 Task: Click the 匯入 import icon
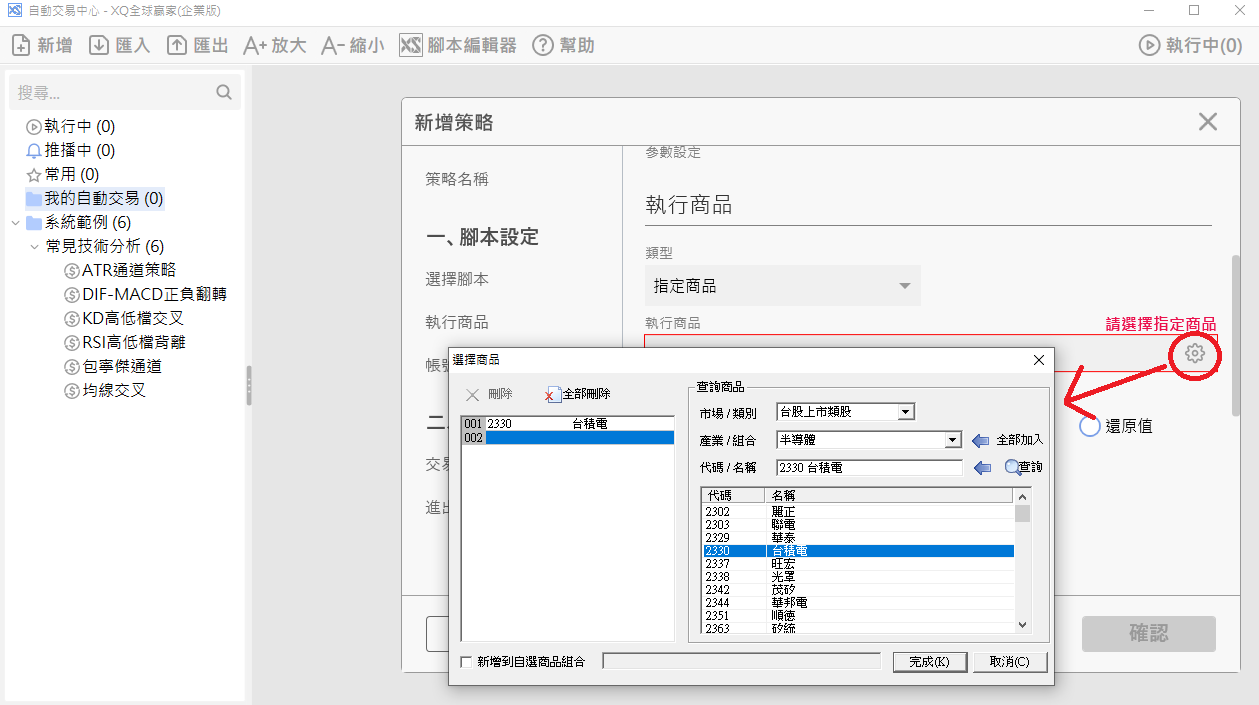pos(99,45)
